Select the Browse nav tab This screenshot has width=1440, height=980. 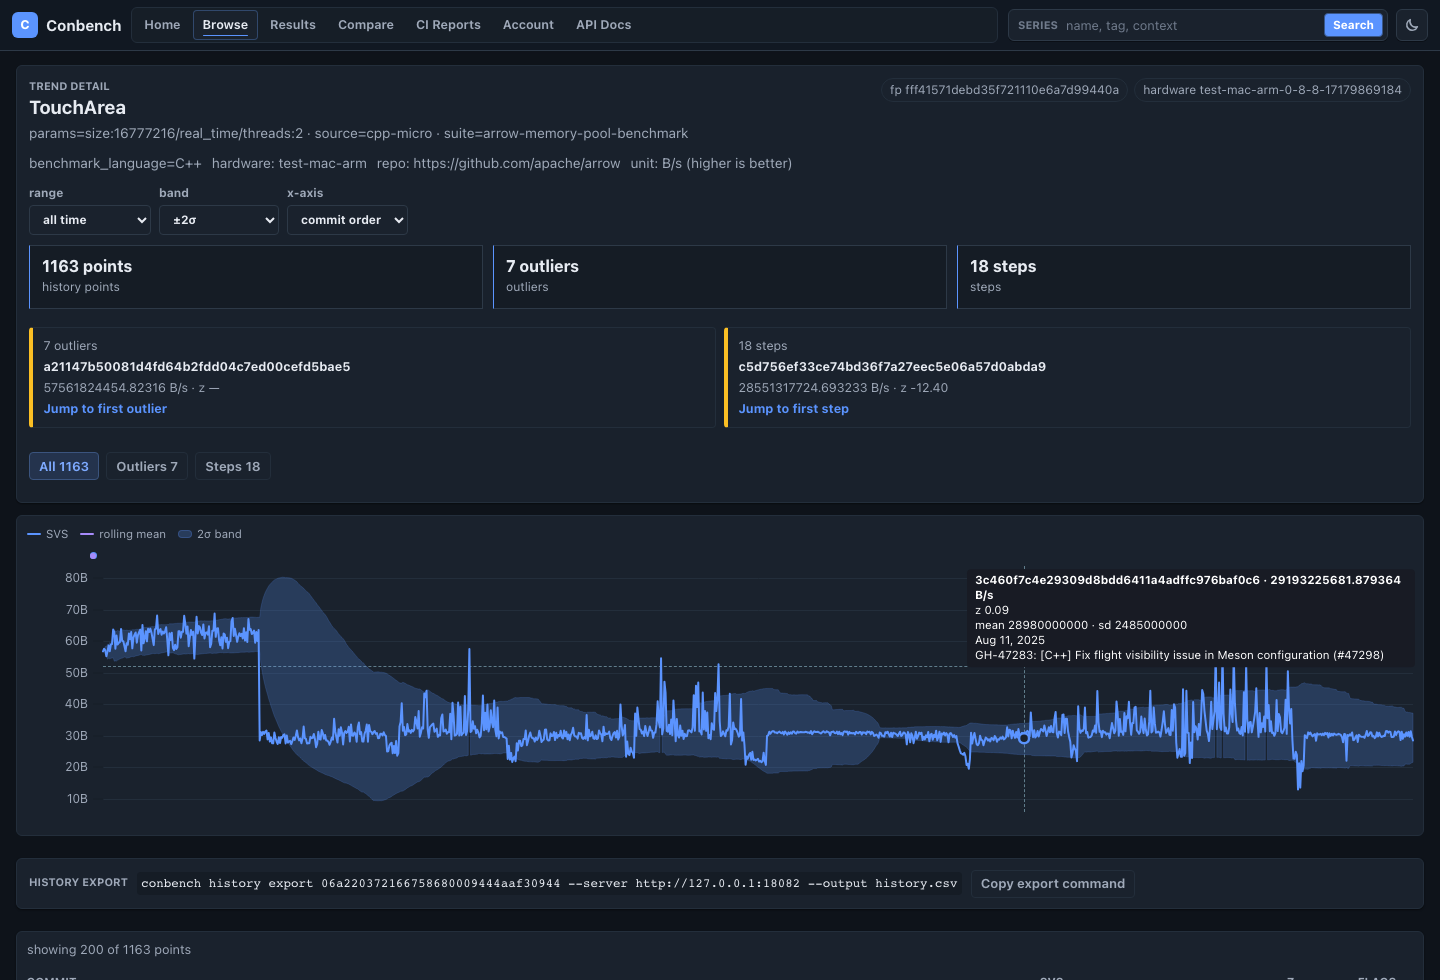(225, 25)
